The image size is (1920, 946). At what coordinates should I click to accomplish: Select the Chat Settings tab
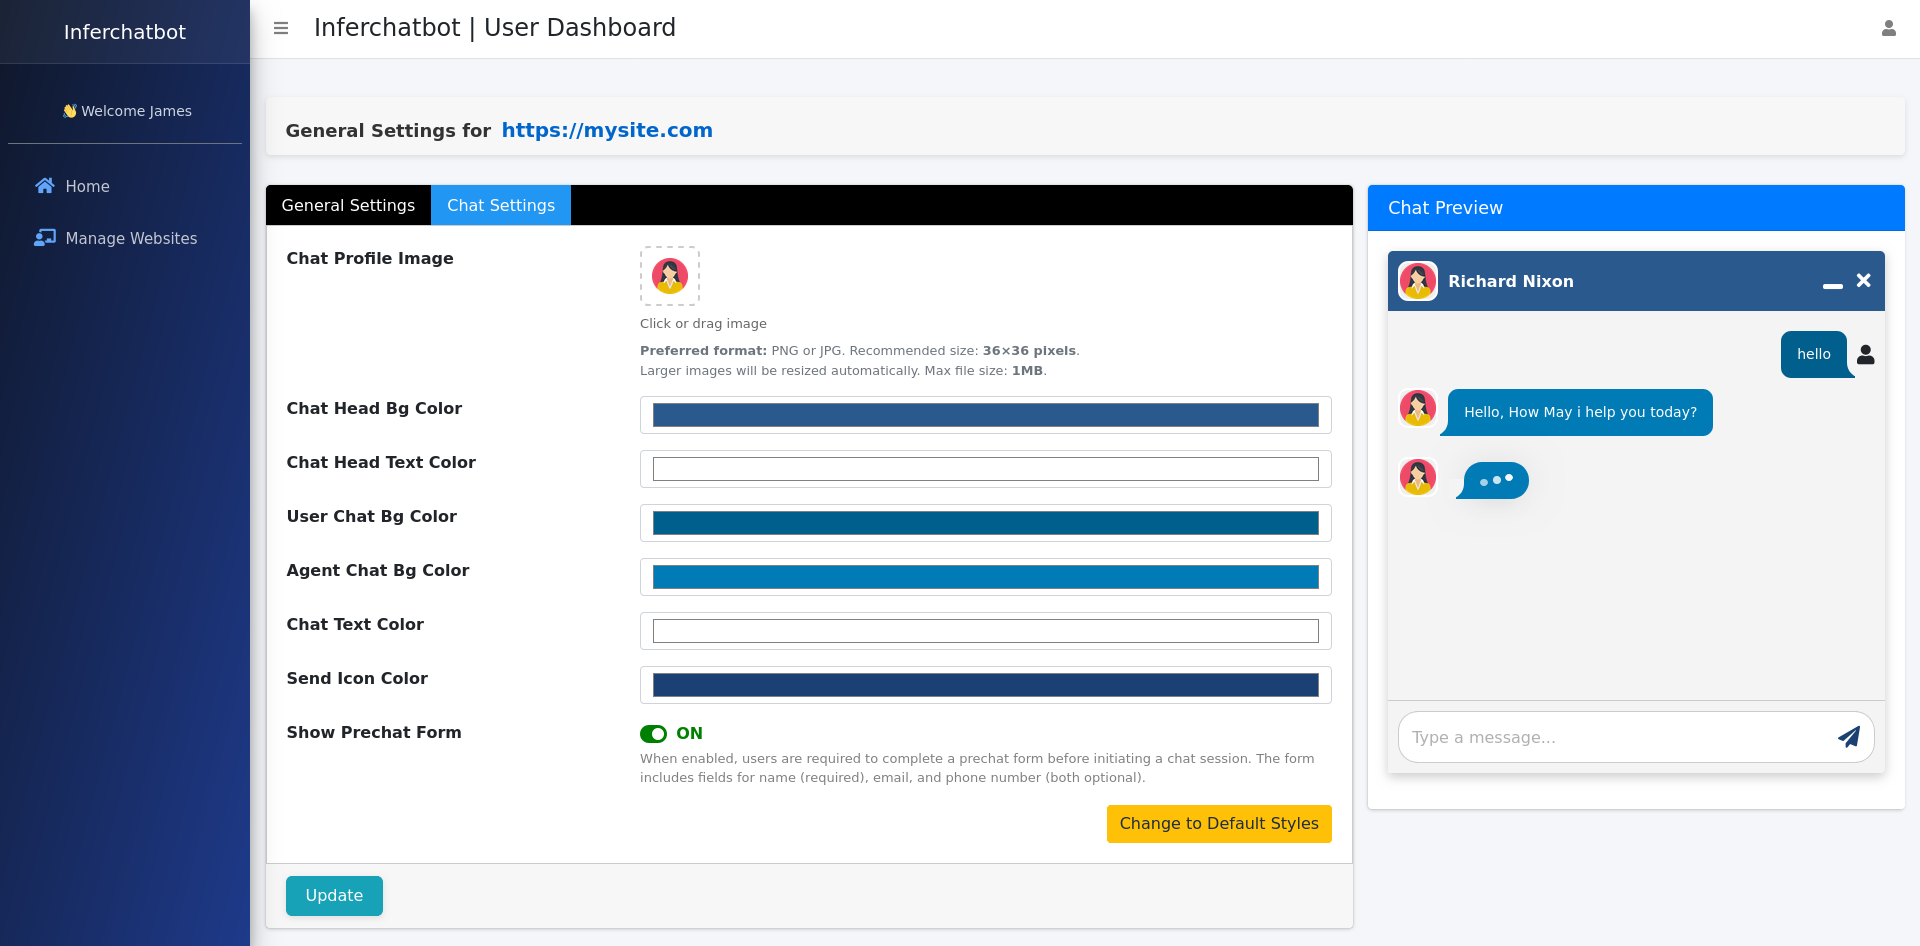pyautogui.click(x=501, y=205)
